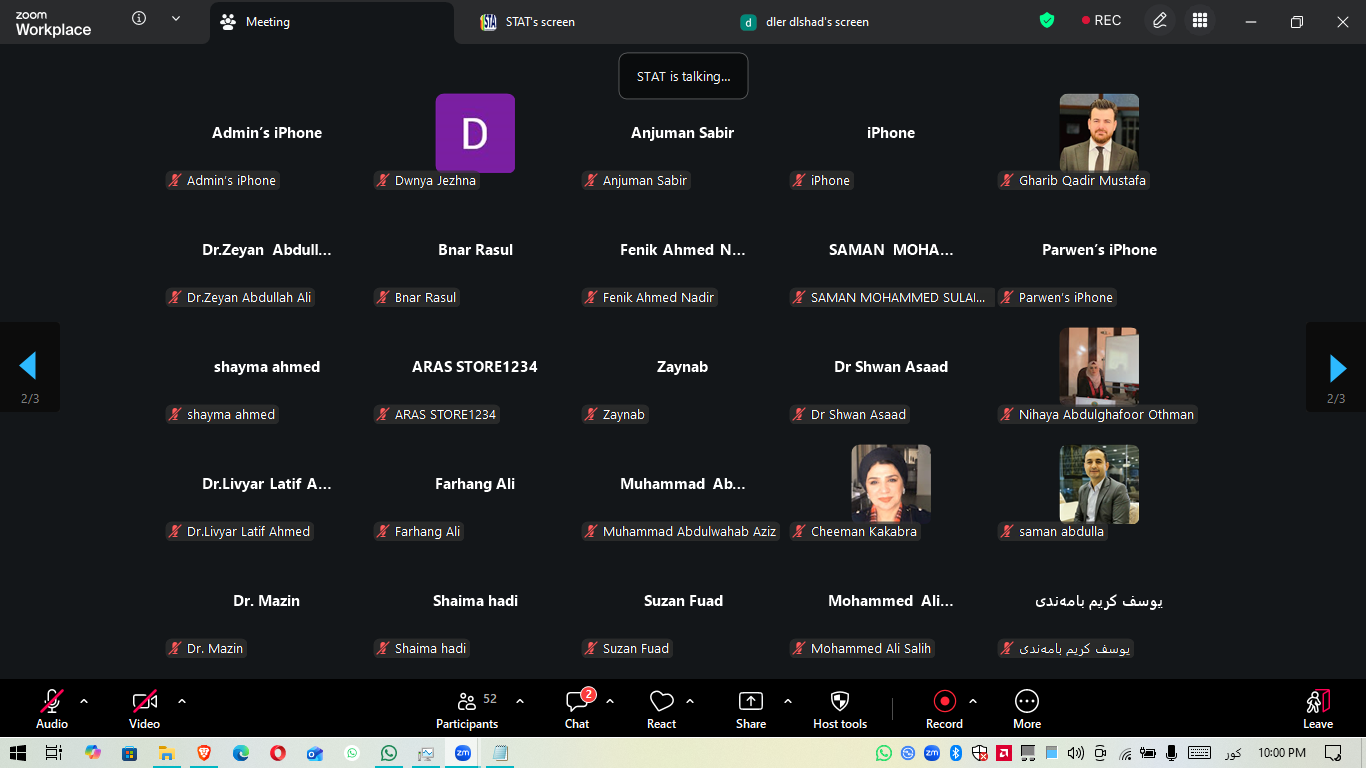Go to next page of participants
Viewport: 1366px width, 768px height.
pos(1337,367)
